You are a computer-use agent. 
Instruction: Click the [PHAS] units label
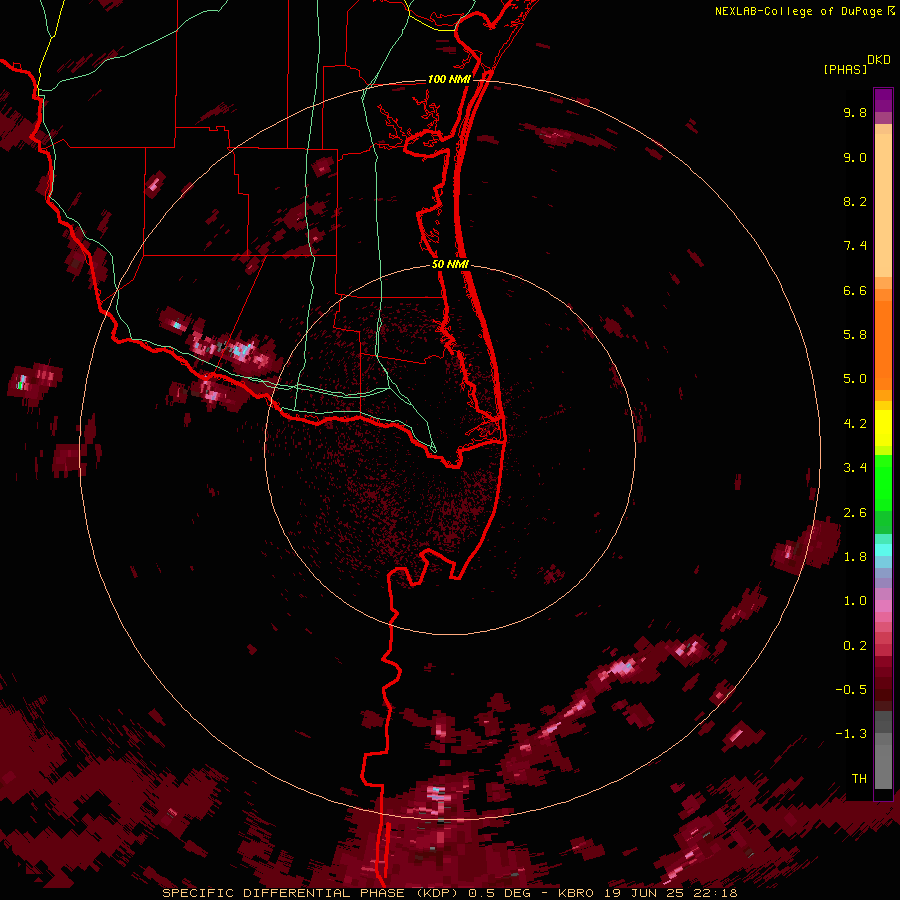pos(845,69)
